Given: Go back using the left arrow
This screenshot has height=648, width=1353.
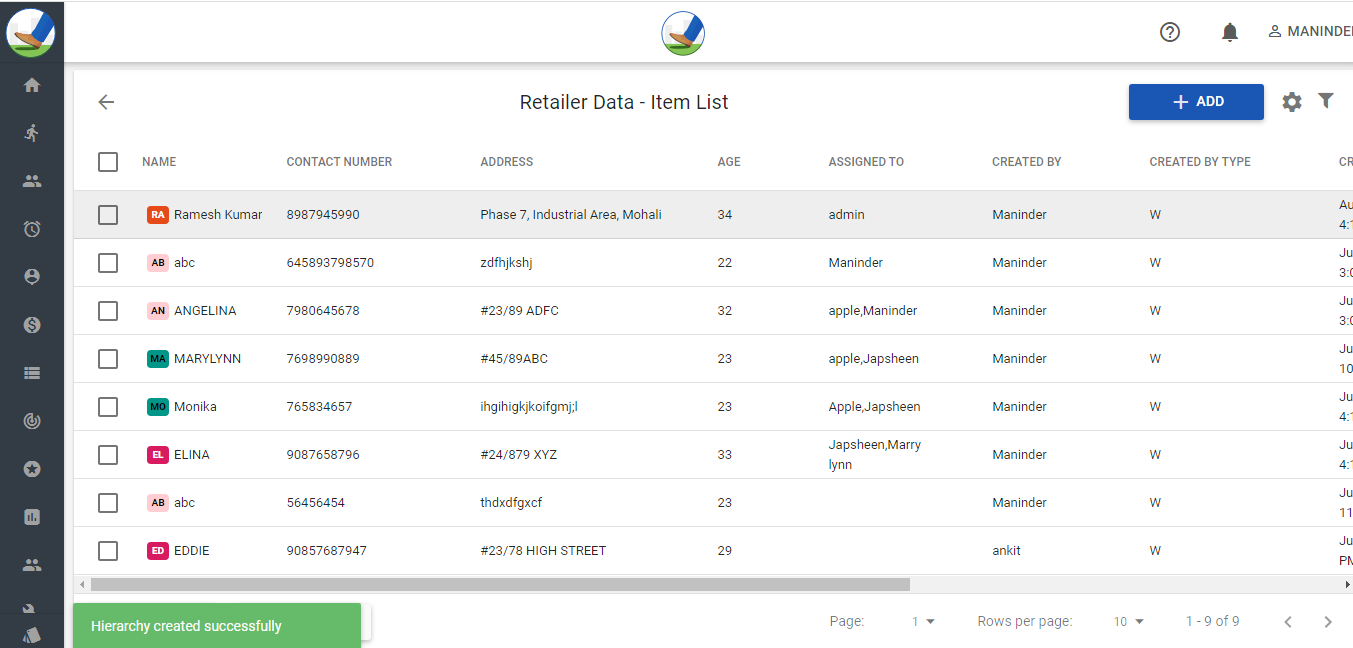Looking at the screenshot, I should click(106, 102).
